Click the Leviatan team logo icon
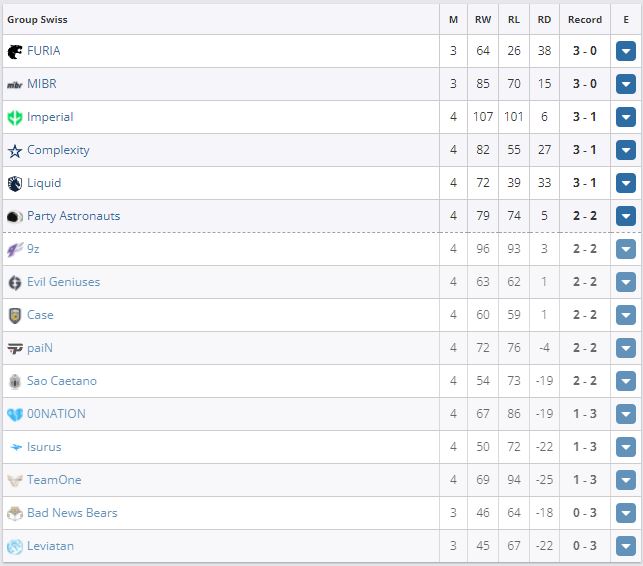 point(15,546)
